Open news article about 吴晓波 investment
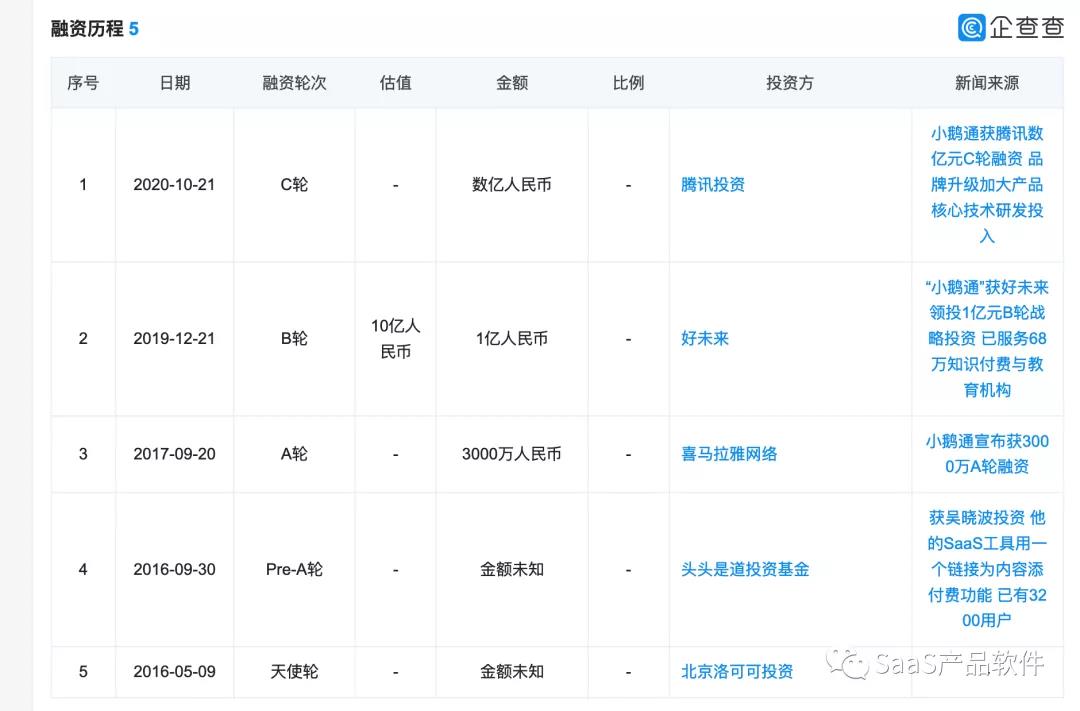 [x=986, y=570]
